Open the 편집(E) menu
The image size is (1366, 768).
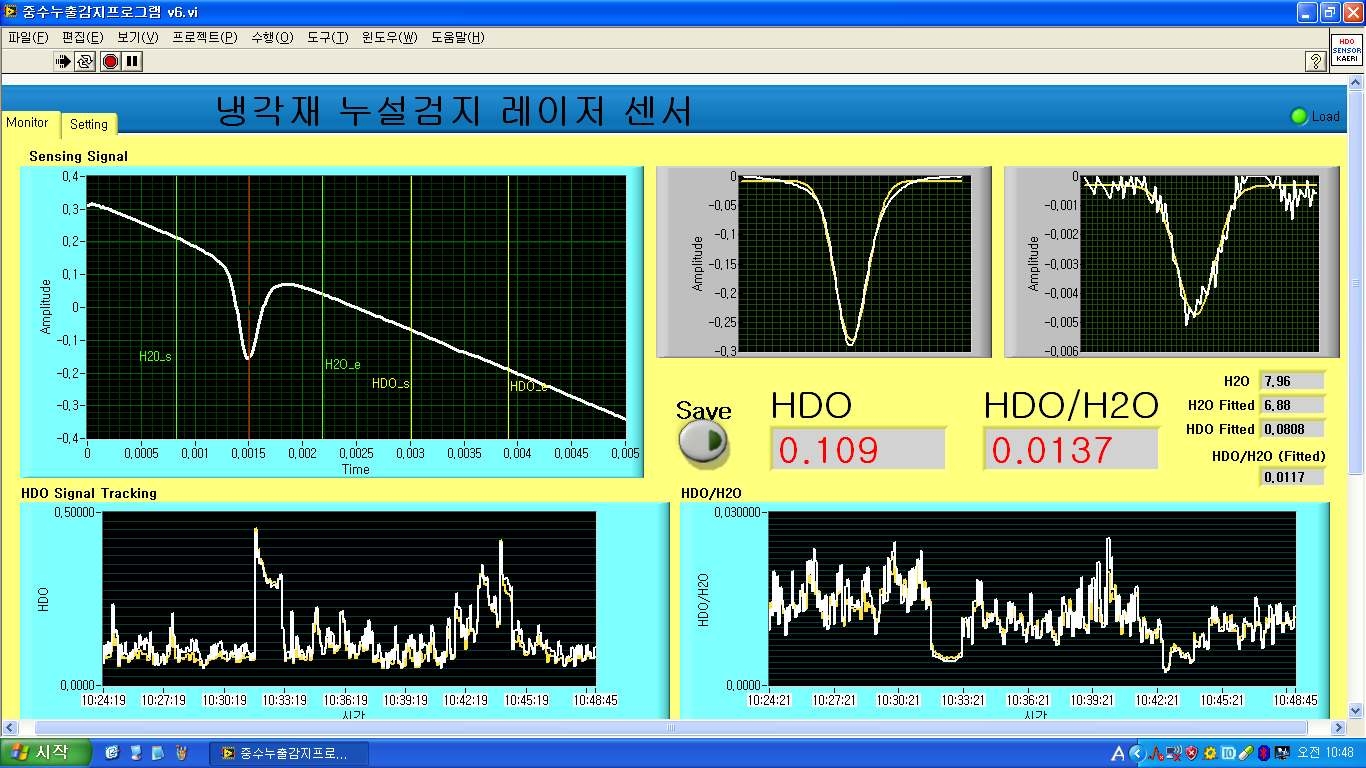(82, 37)
